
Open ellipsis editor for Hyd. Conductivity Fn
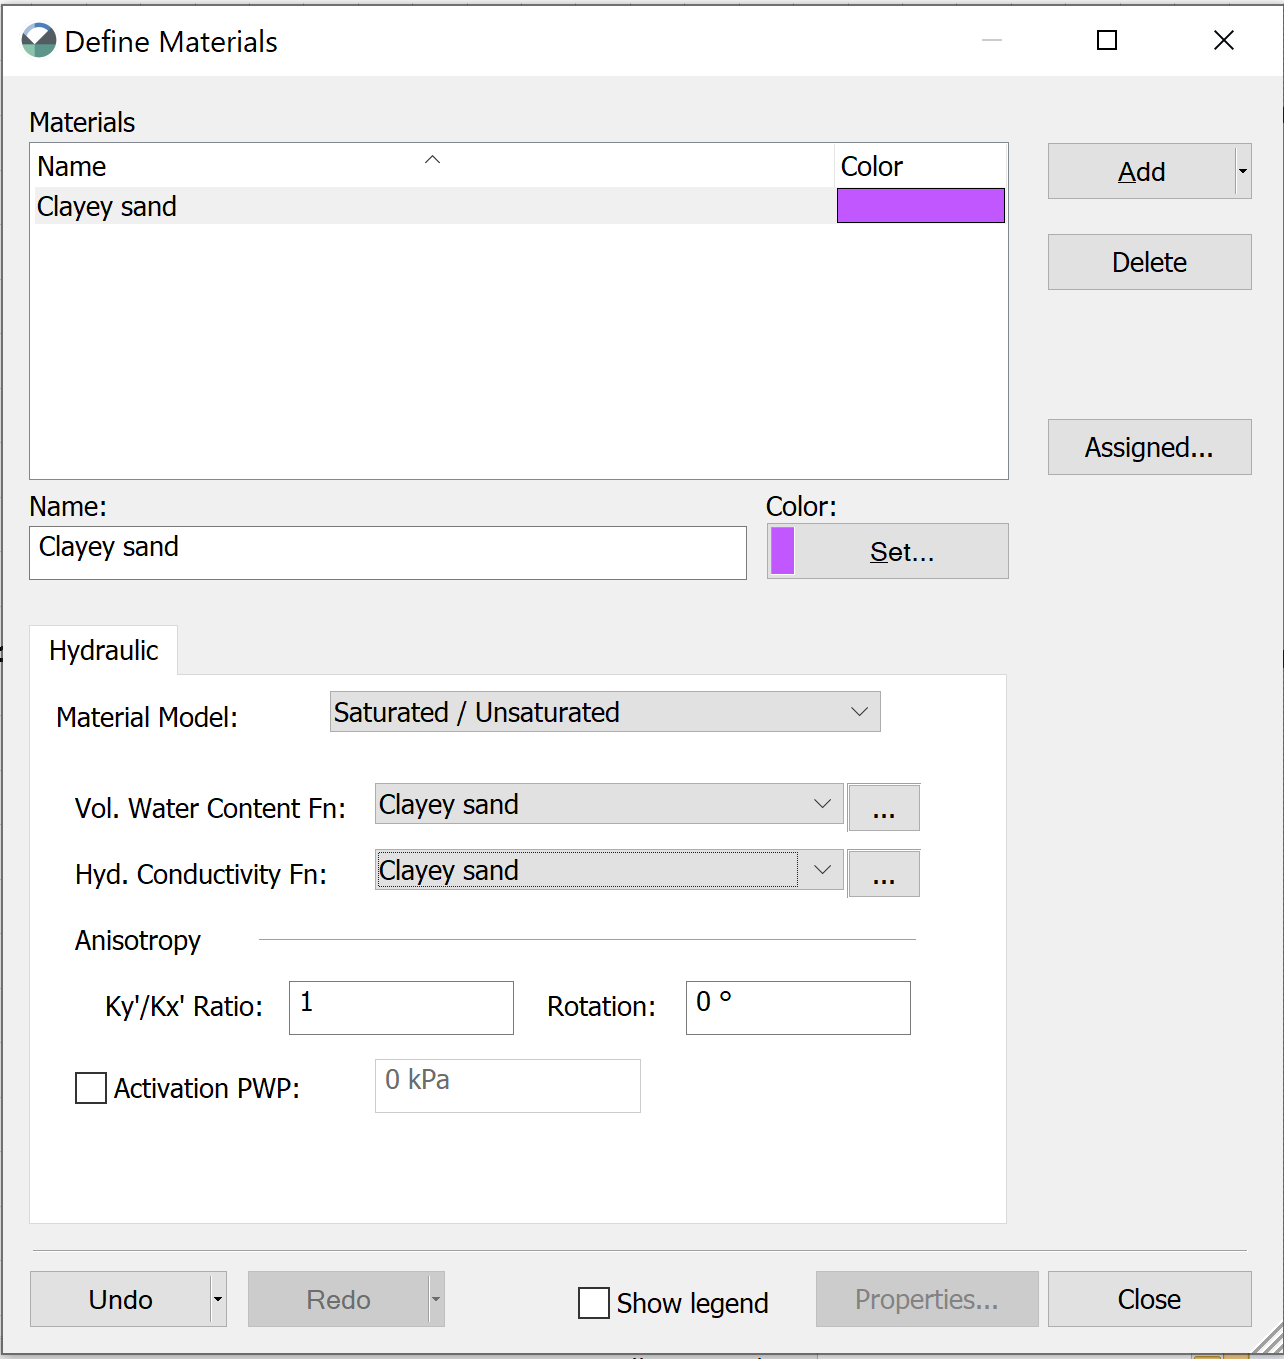point(883,874)
